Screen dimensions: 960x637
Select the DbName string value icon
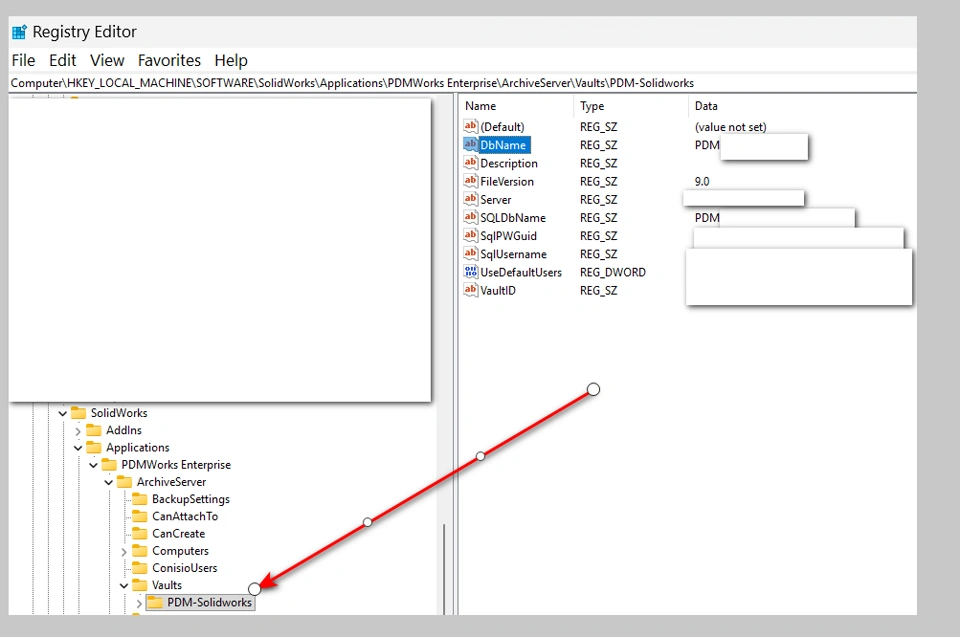pos(470,145)
